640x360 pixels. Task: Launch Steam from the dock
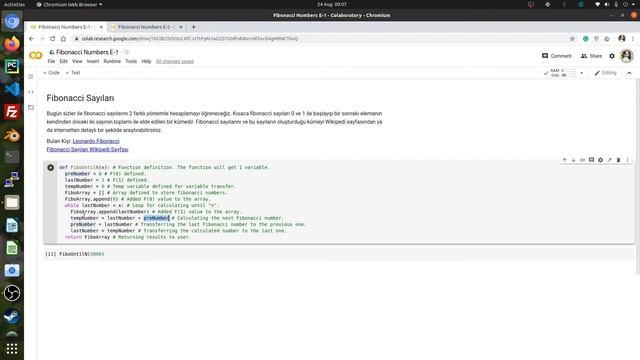[12, 316]
